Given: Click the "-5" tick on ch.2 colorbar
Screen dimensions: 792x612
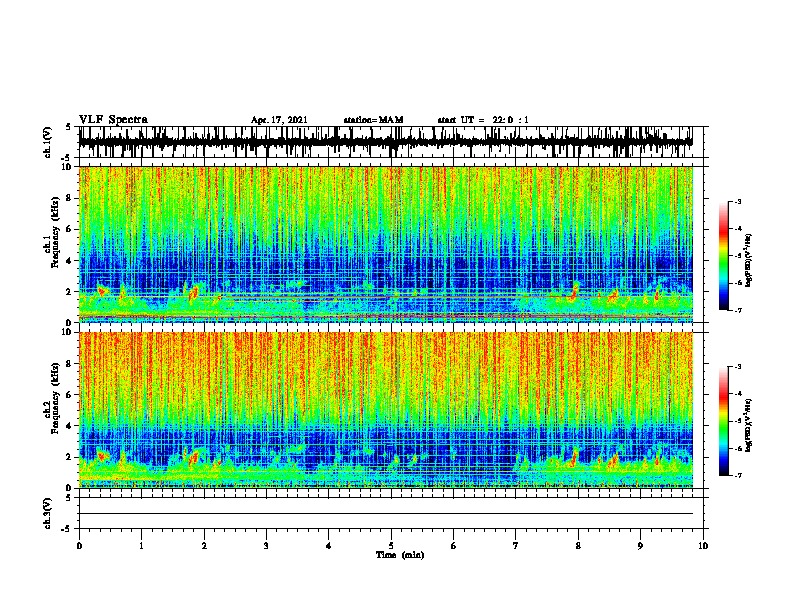Looking at the screenshot, I should click(x=737, y=421).
